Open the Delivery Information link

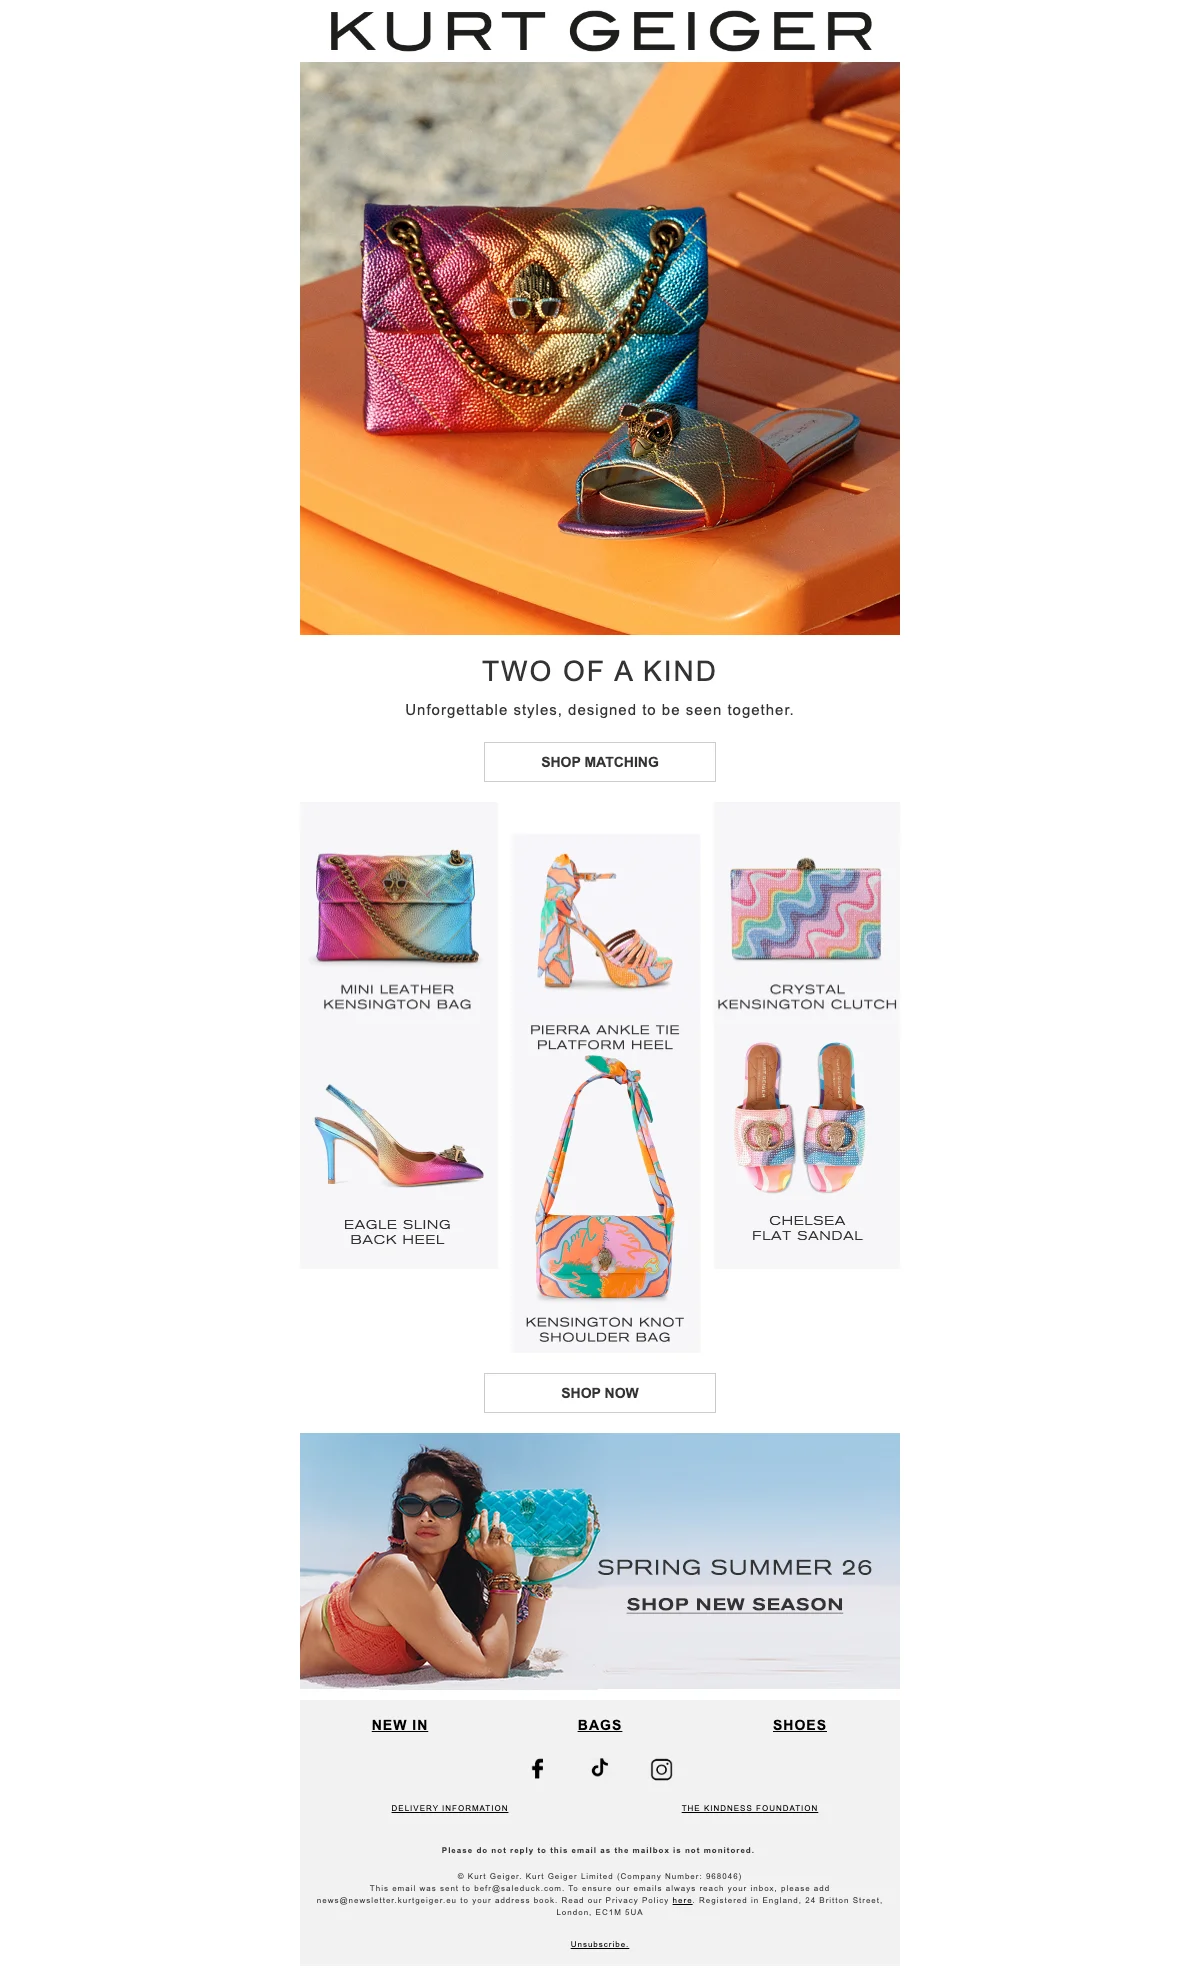tap(450, 1808)
